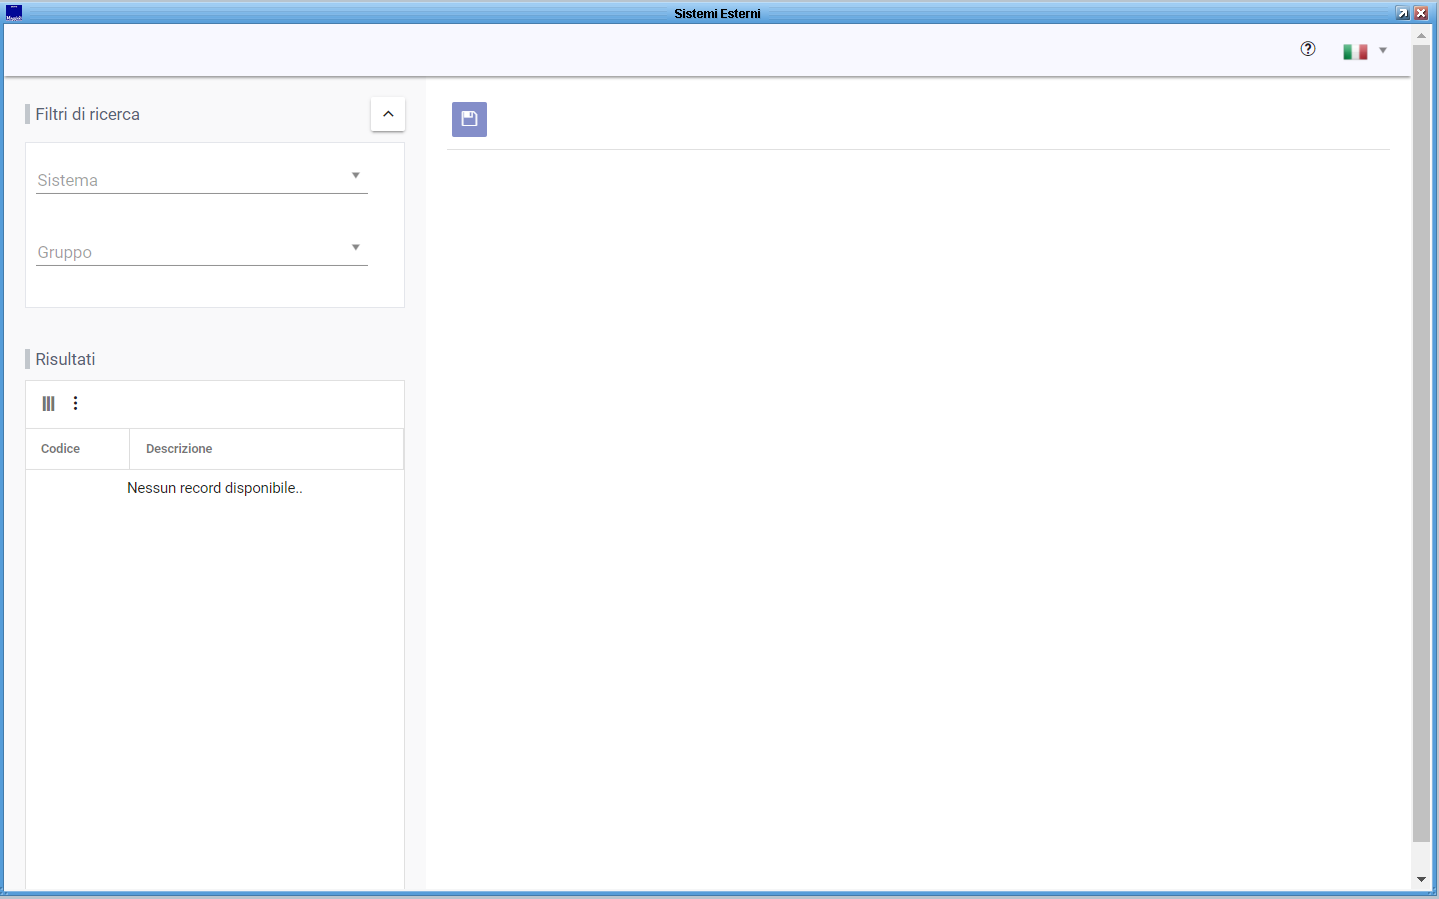Click the vertical scrollbar thumb

[x=1421, y=443]
